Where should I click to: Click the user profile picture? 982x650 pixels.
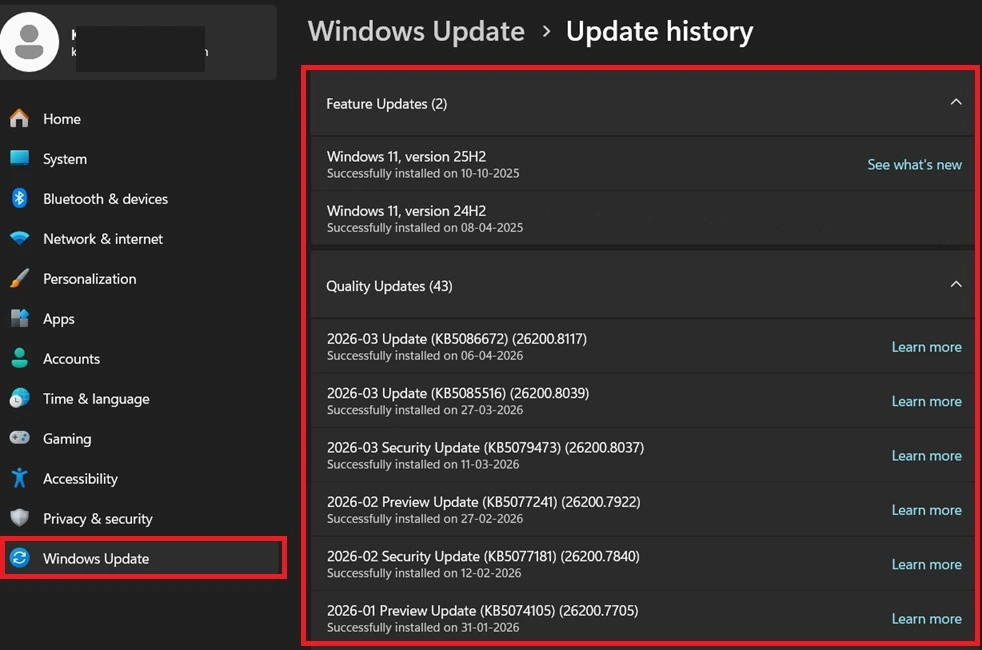pyautogui.click(x=30, y=42)
